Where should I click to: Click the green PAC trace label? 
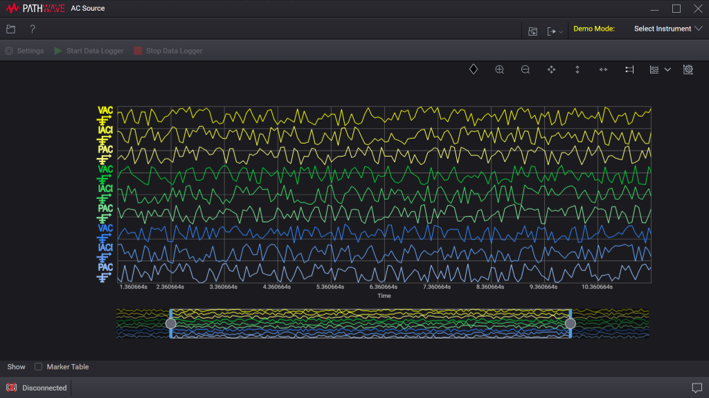[x=105, y=208]
